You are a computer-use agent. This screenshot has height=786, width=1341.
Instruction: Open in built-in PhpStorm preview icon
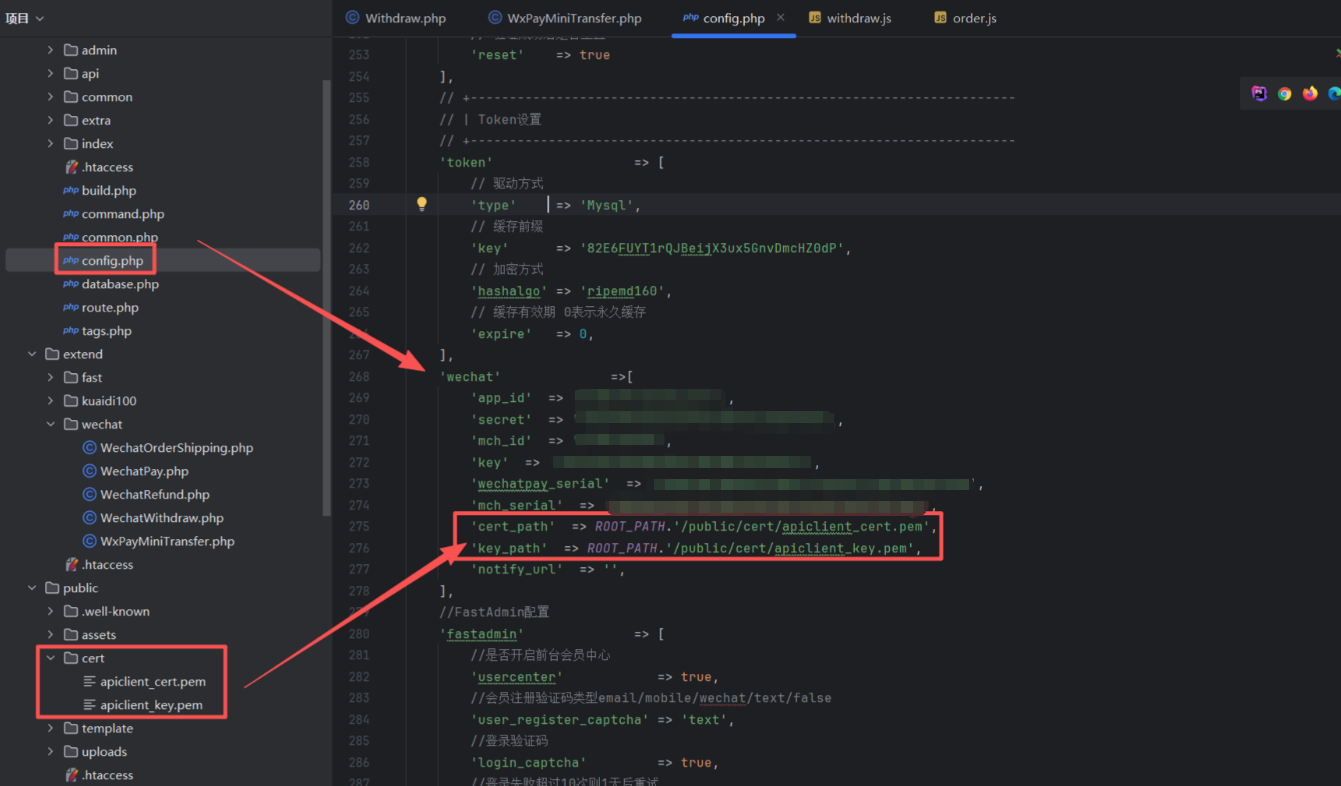[x=1259, y=93]
